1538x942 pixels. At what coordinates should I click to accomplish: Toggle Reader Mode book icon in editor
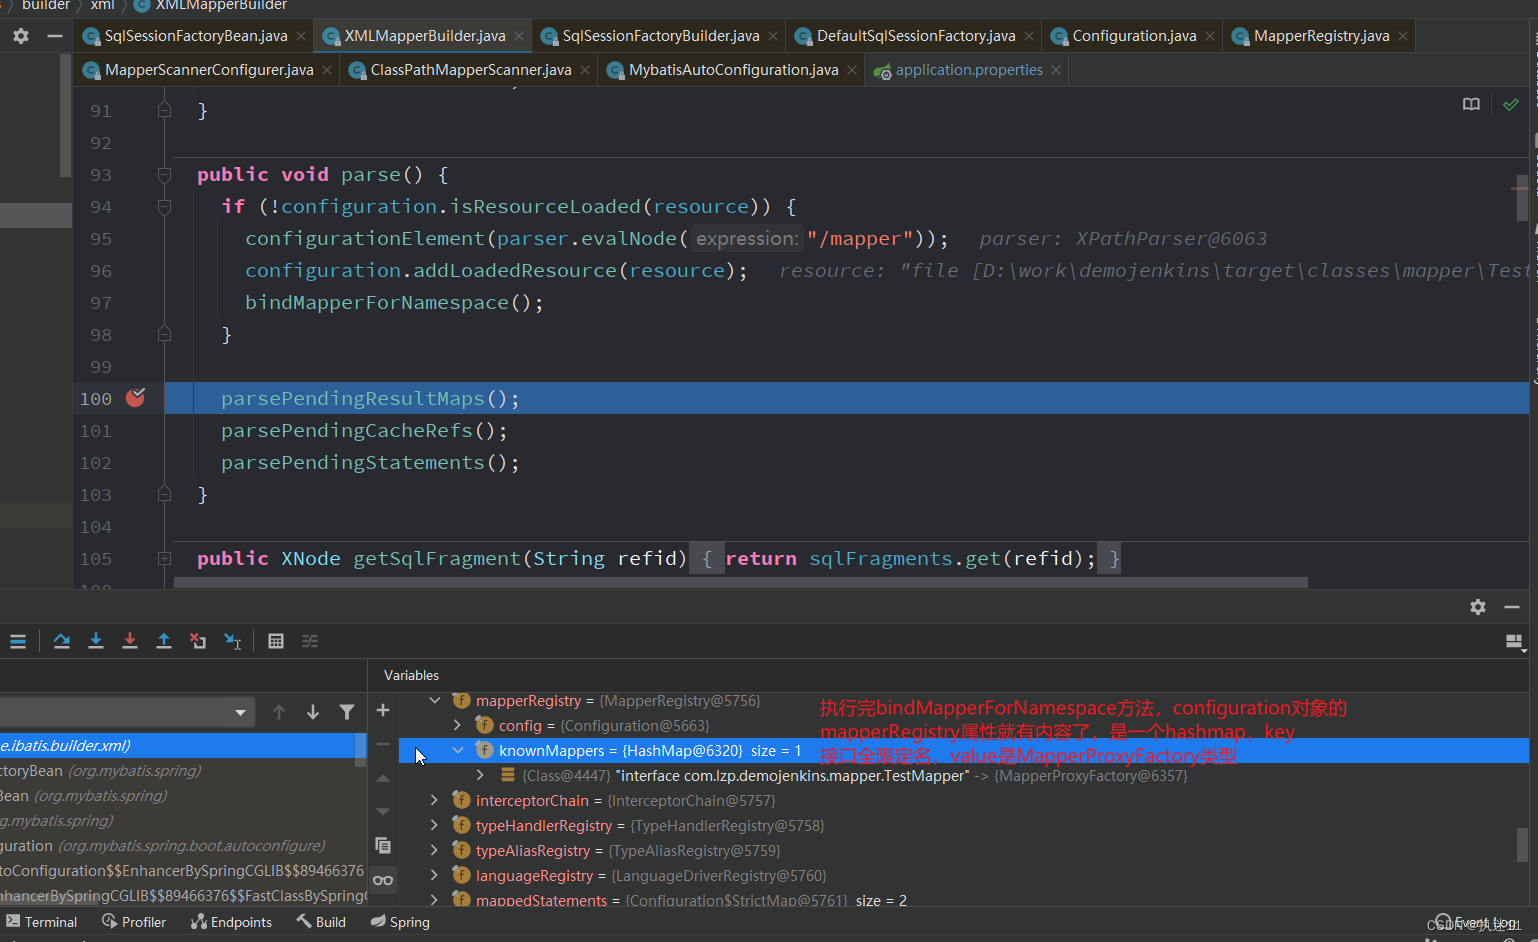(x=1471, y=104)
